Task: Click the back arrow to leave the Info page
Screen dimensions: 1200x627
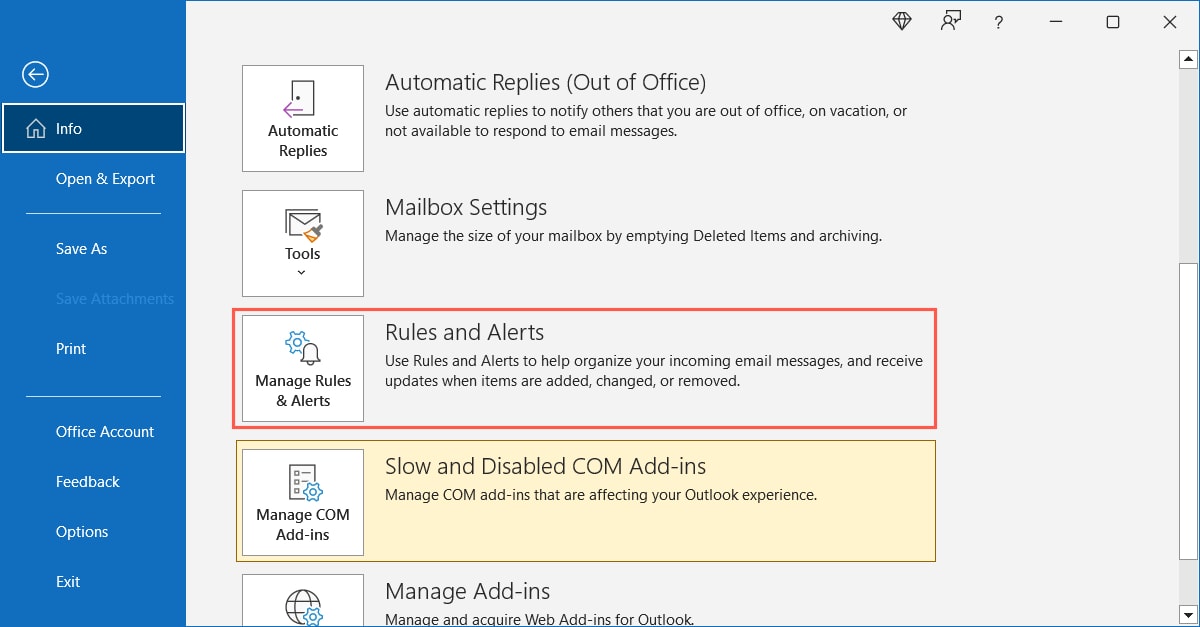Action: point(35,74)
